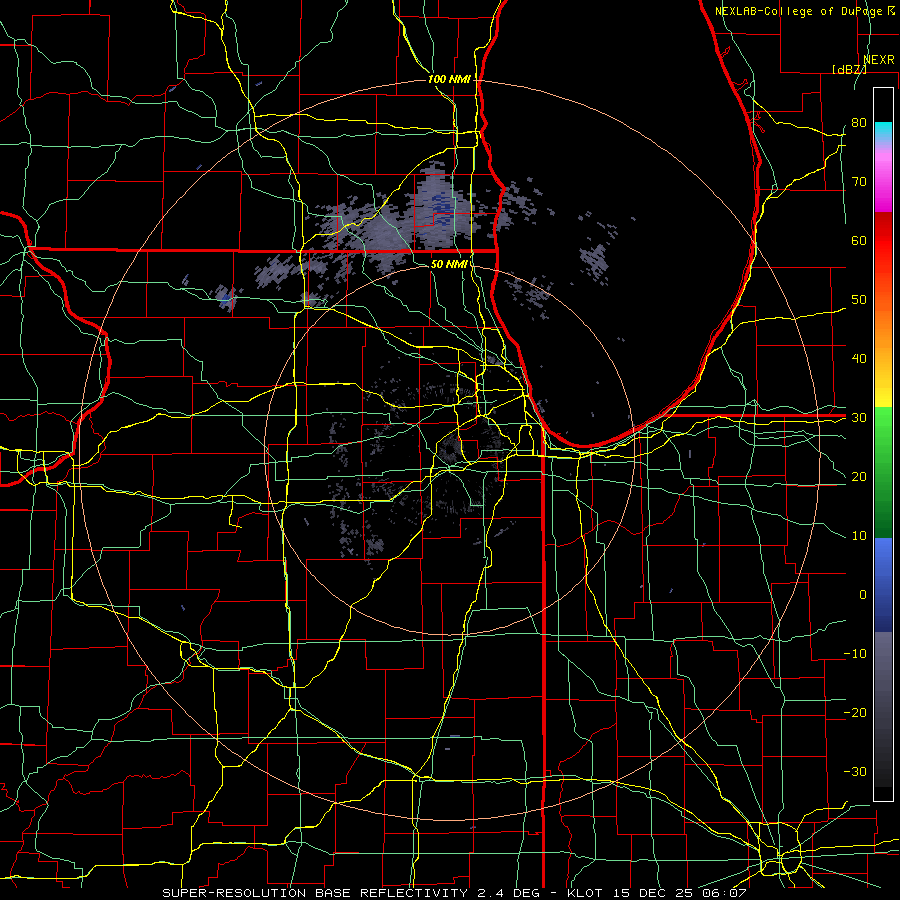Image resolution: width=900 pixels, height=900 pixels.
Task: Click the NEXR label above the color scale
Action: pyautogui.click(x=878, y=59)
